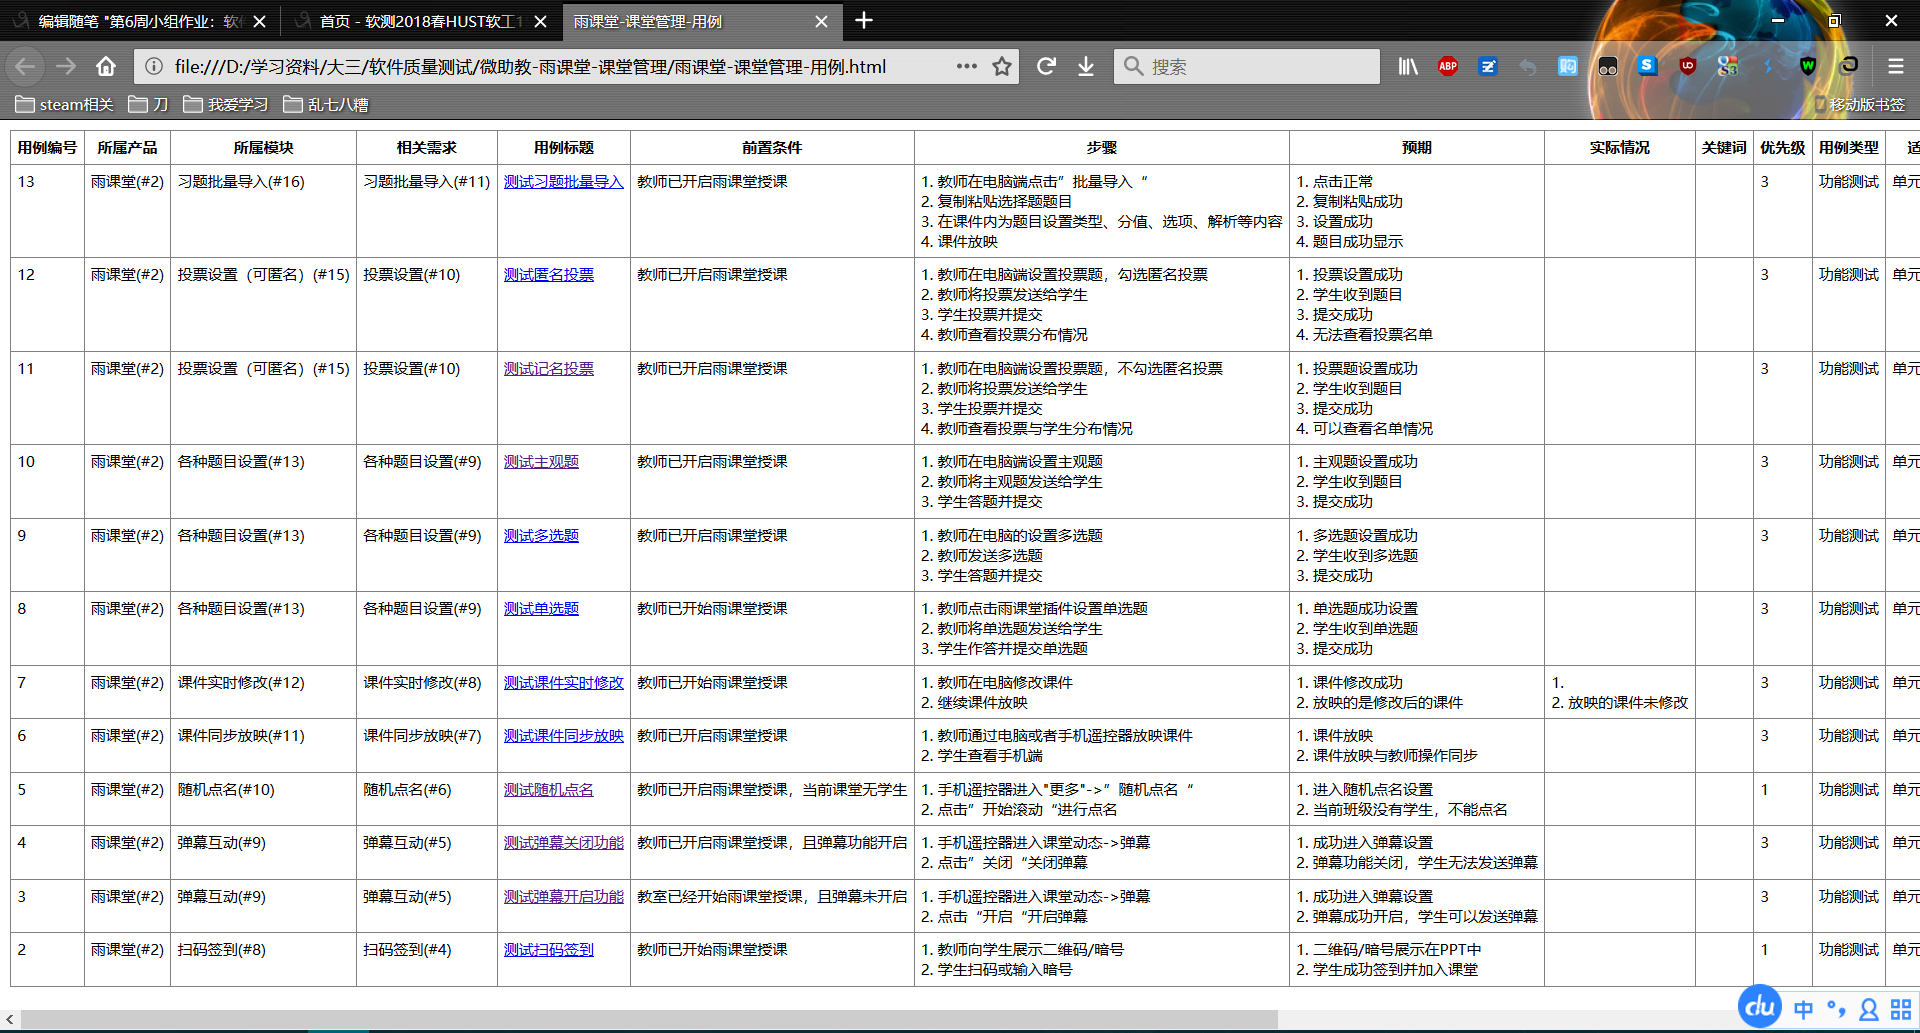Open the 测试匿名投票 link

pos(548,274)
